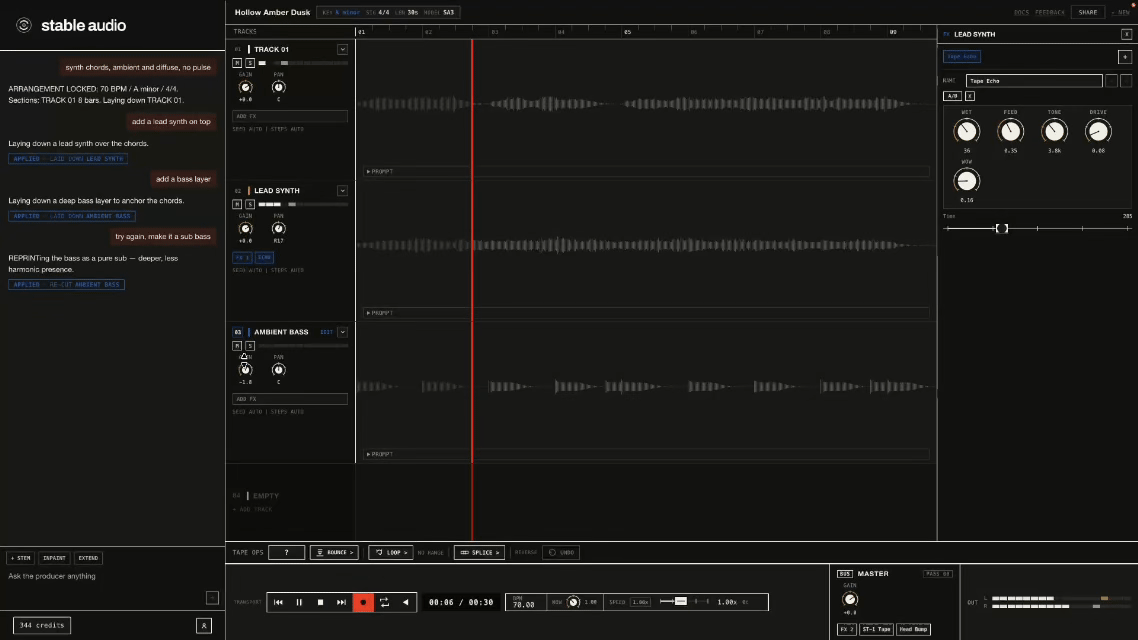Click AMBIENT BASS pan knob
1138x640 pixels.
278,370
